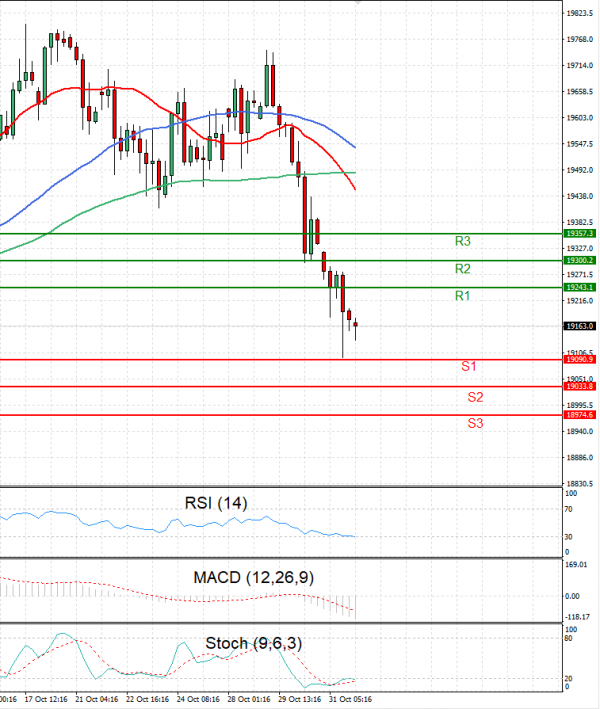Click the S3 support label
This screenshot has width=600, height=709.
[475, 424]
